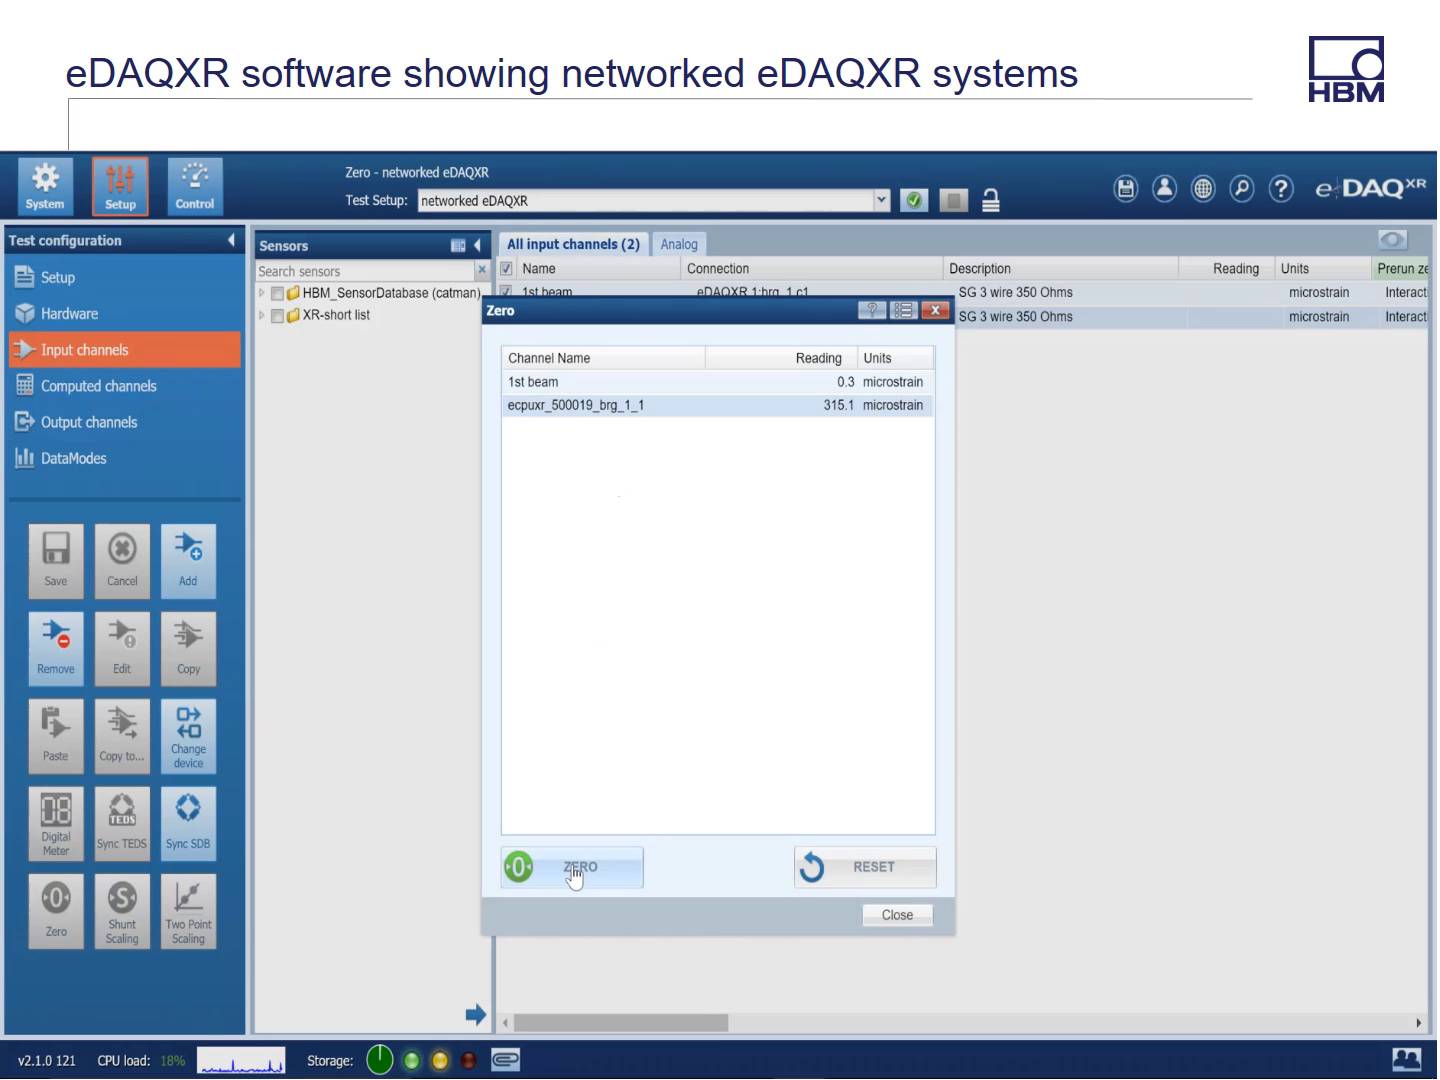Click Zero dialog help button
Screen dimensions: 1440x1080
pos(871,310)
